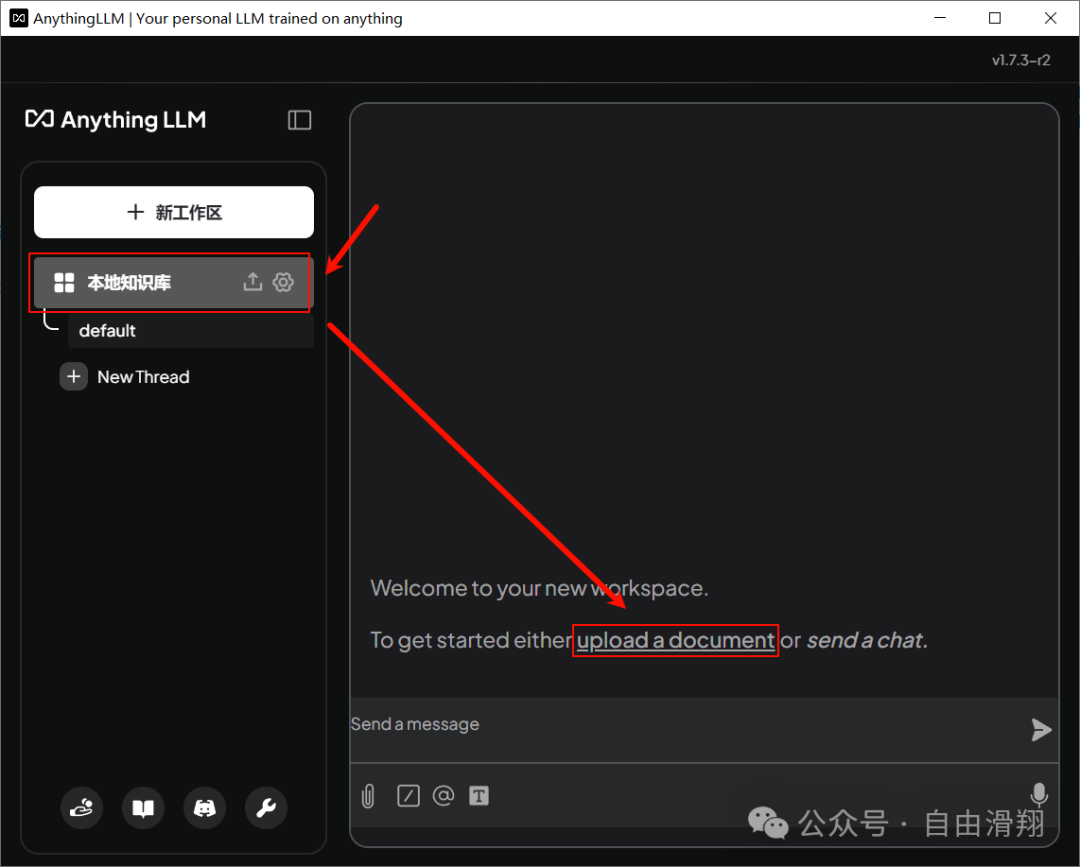Click the send a chat text
This screenshot has width=1080, height=867.
pyautogui.click(x=866, y=640)
